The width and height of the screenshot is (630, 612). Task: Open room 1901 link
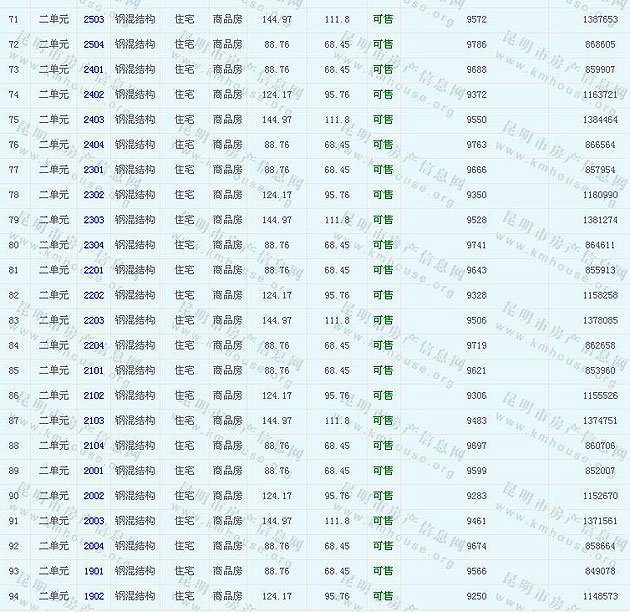click(x=93, y=571)
